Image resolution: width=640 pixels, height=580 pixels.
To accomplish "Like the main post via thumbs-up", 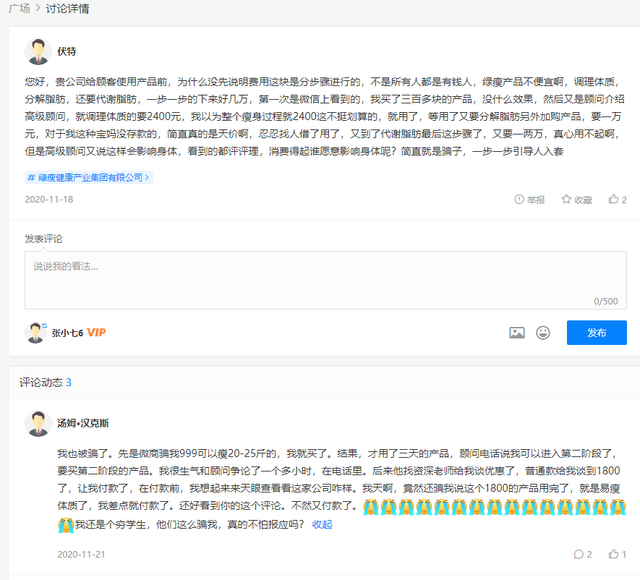I will pyautogui.click(x=613, y=199).
